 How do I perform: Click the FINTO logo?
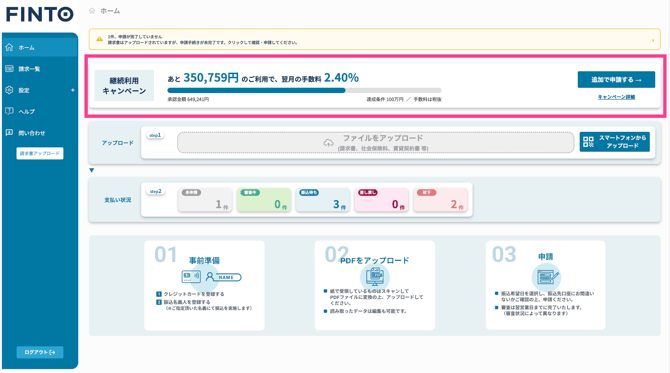[x=40, y=15]
